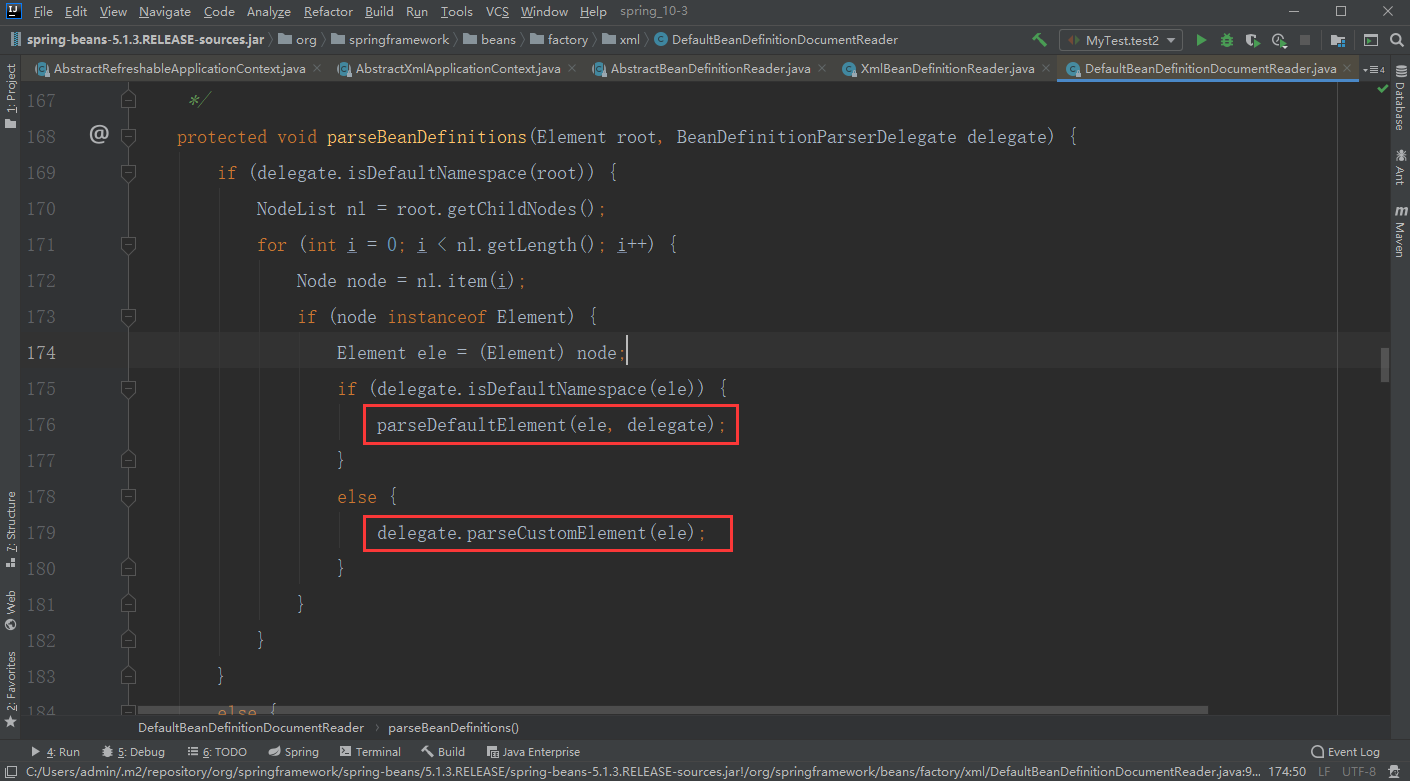This screenshot has height=781, width=1410.
Task: Collapse the instanceof block fold at line 173
Action: click(x=128, y=317)
